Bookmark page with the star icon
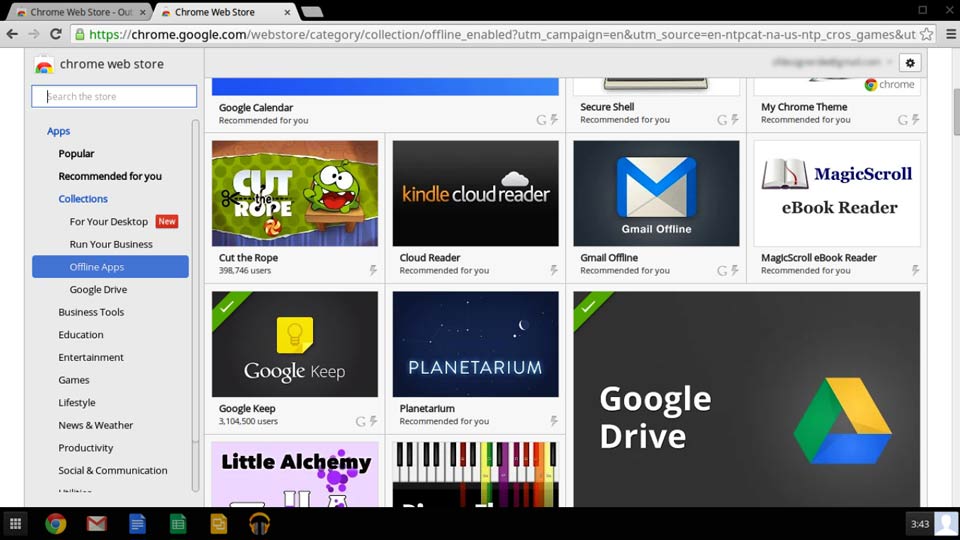The height and width of the screenshot is (540, 960). click(x=926, y=34)
